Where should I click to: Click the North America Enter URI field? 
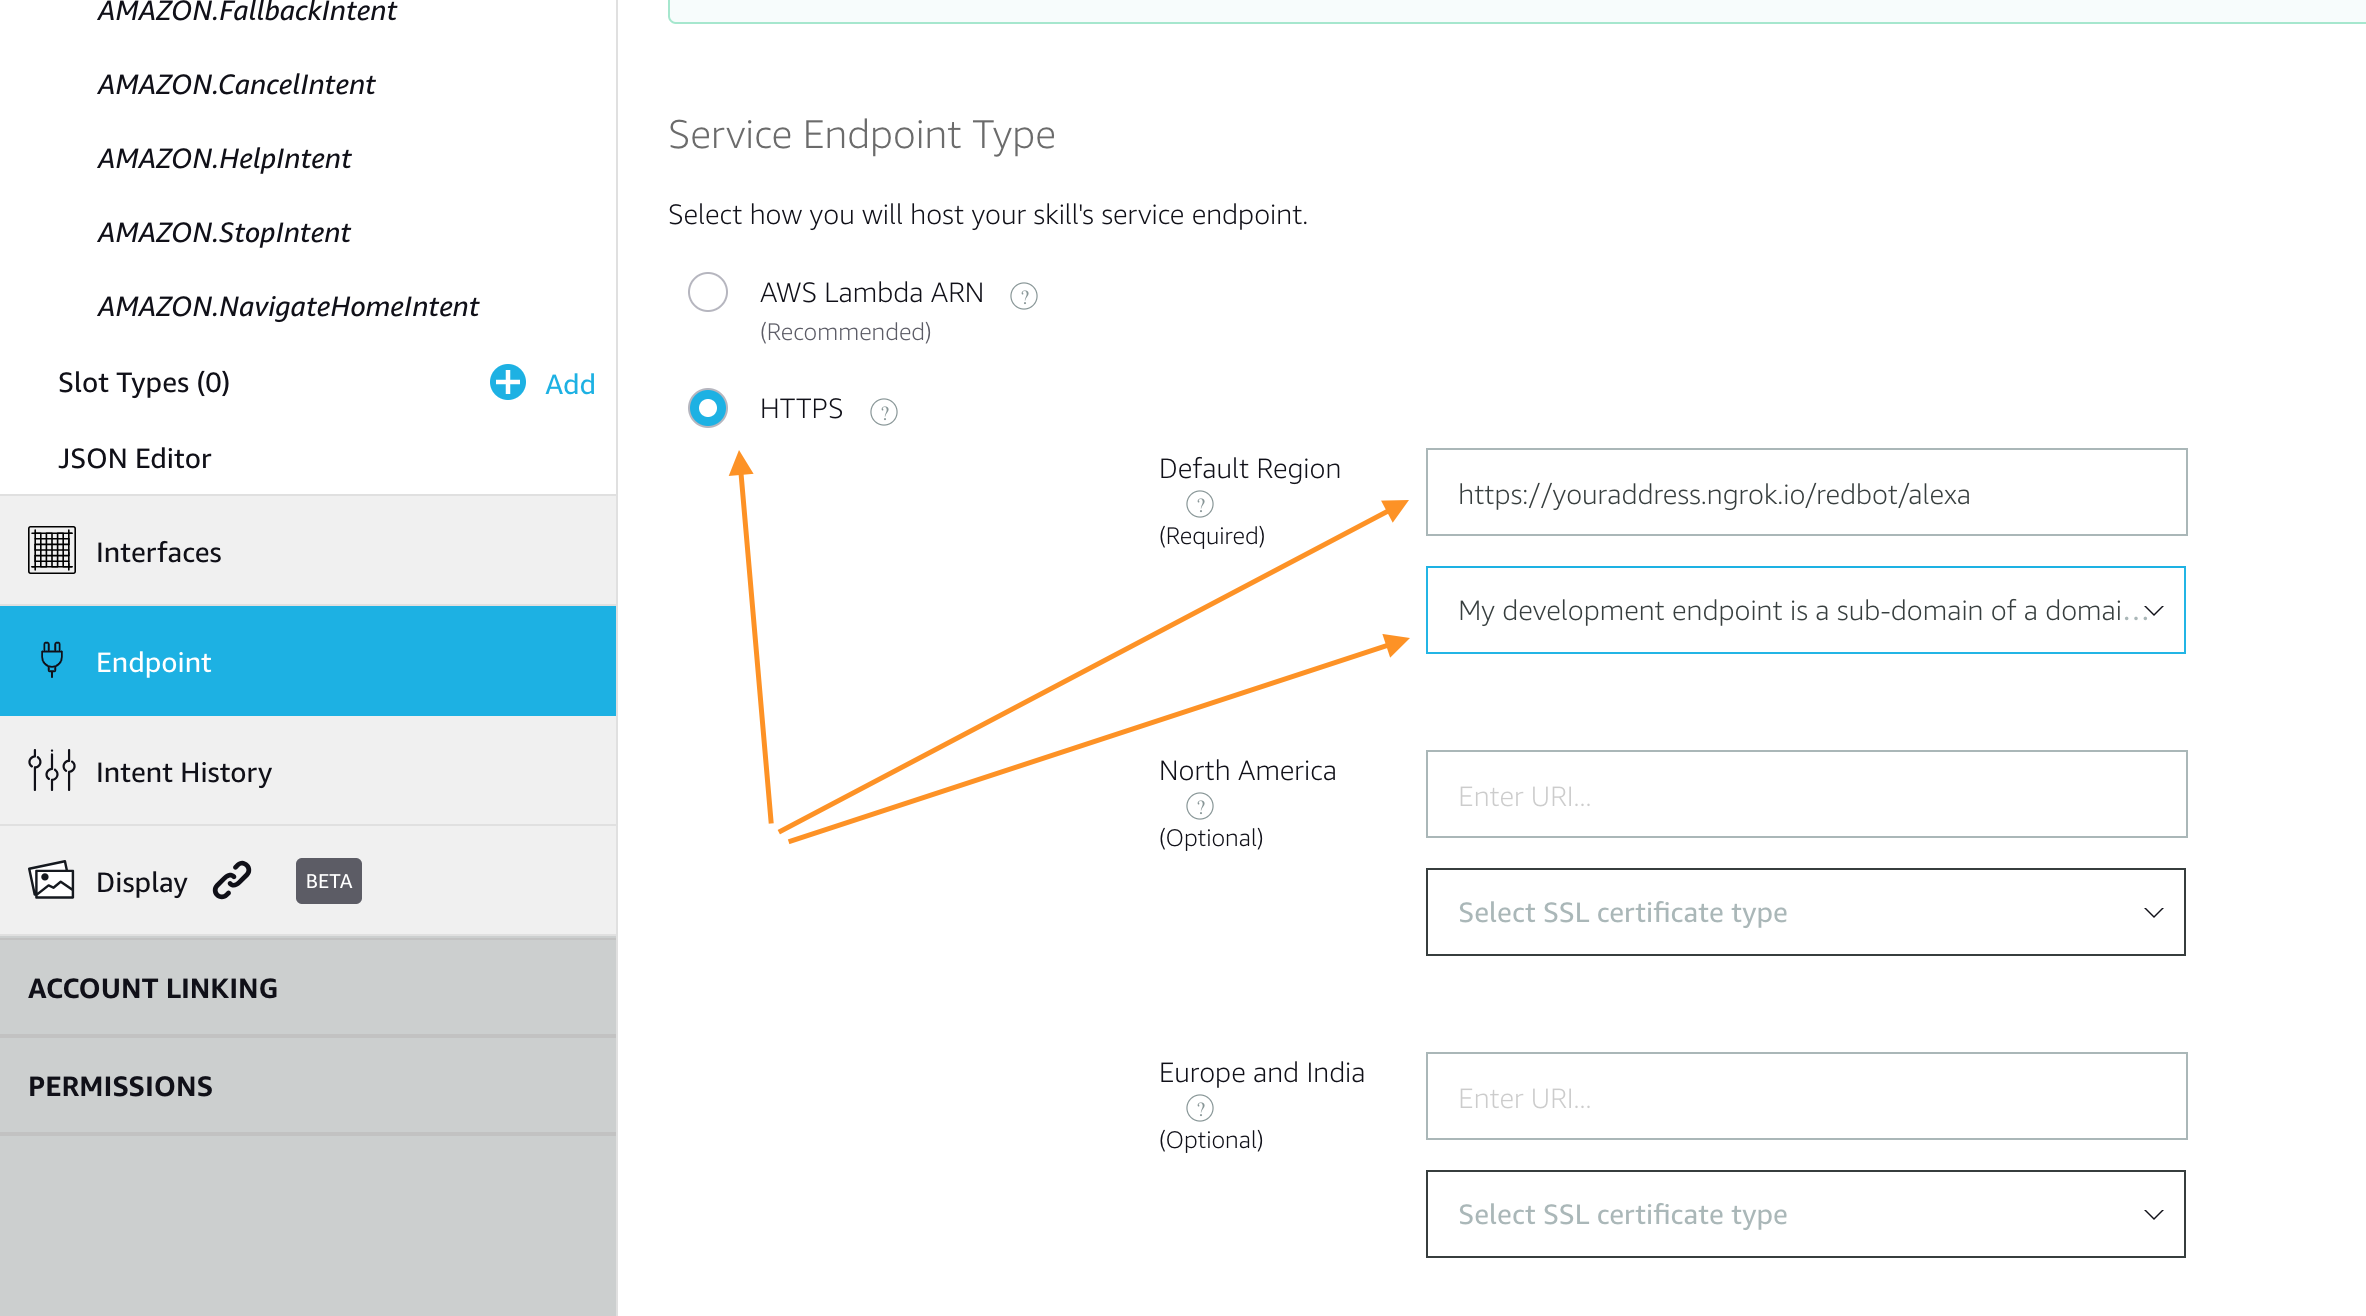(1806, 794)
